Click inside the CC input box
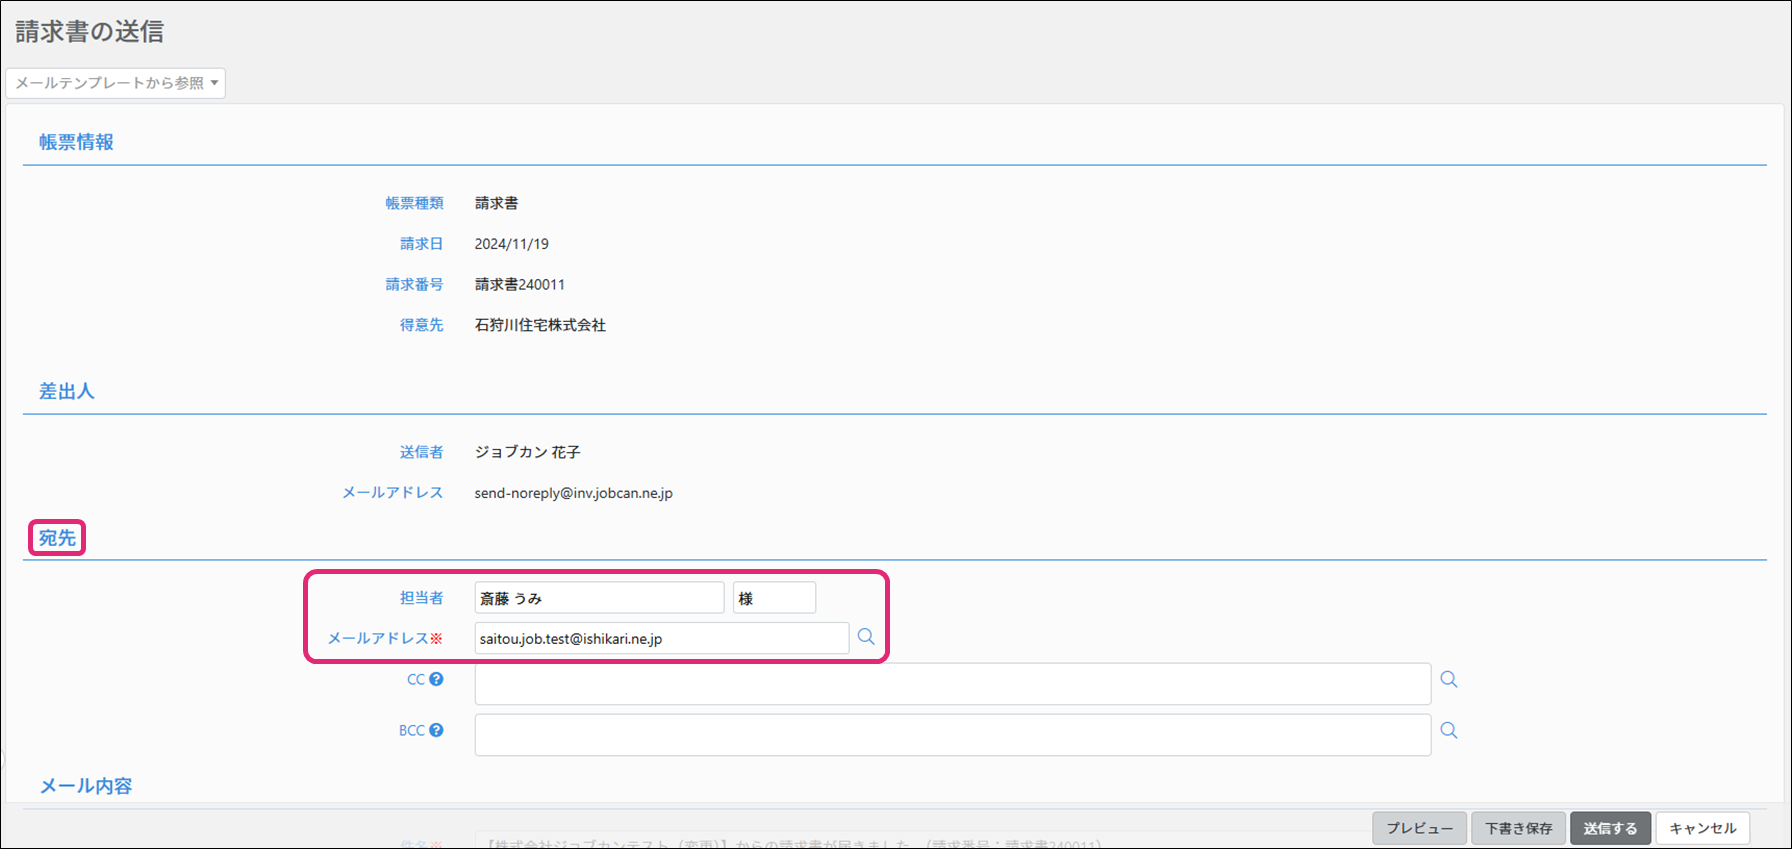 [951, 684]
